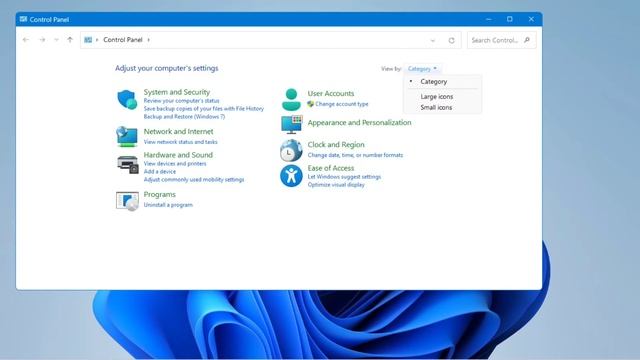Maximize the Control Panel window

coord(510,19)
